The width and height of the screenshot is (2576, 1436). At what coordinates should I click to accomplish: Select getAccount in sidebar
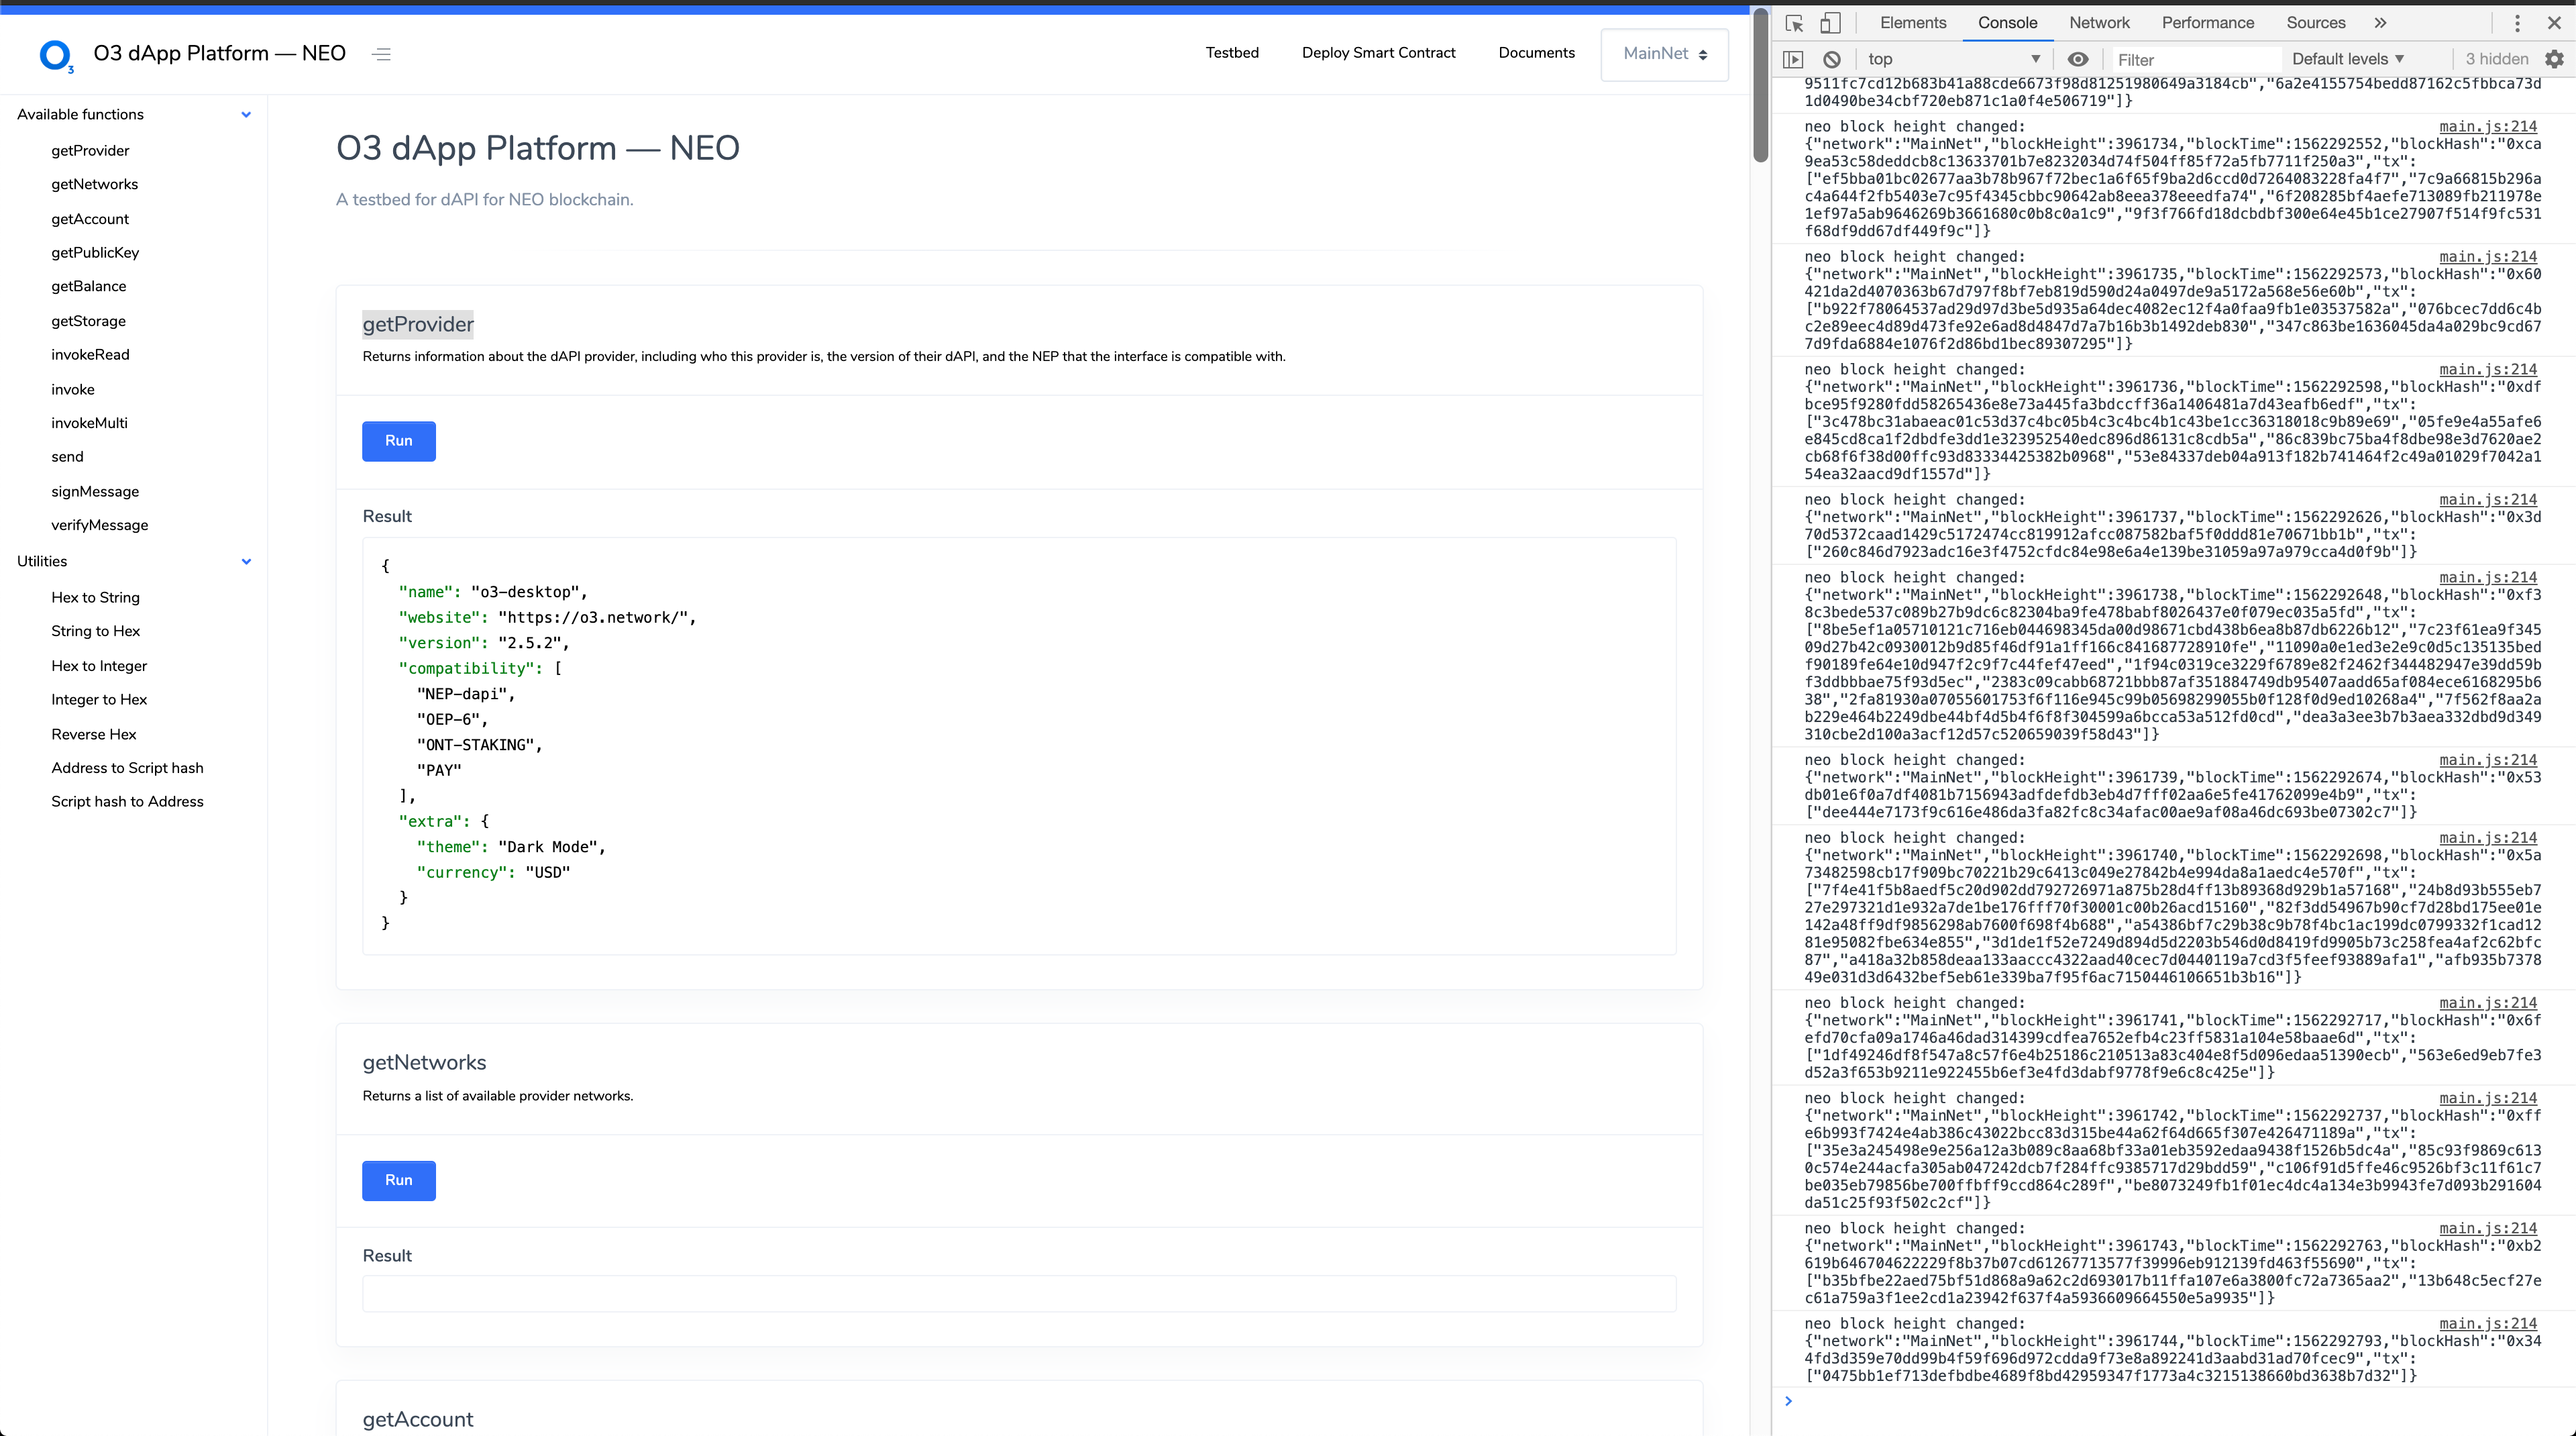point(90,220)
